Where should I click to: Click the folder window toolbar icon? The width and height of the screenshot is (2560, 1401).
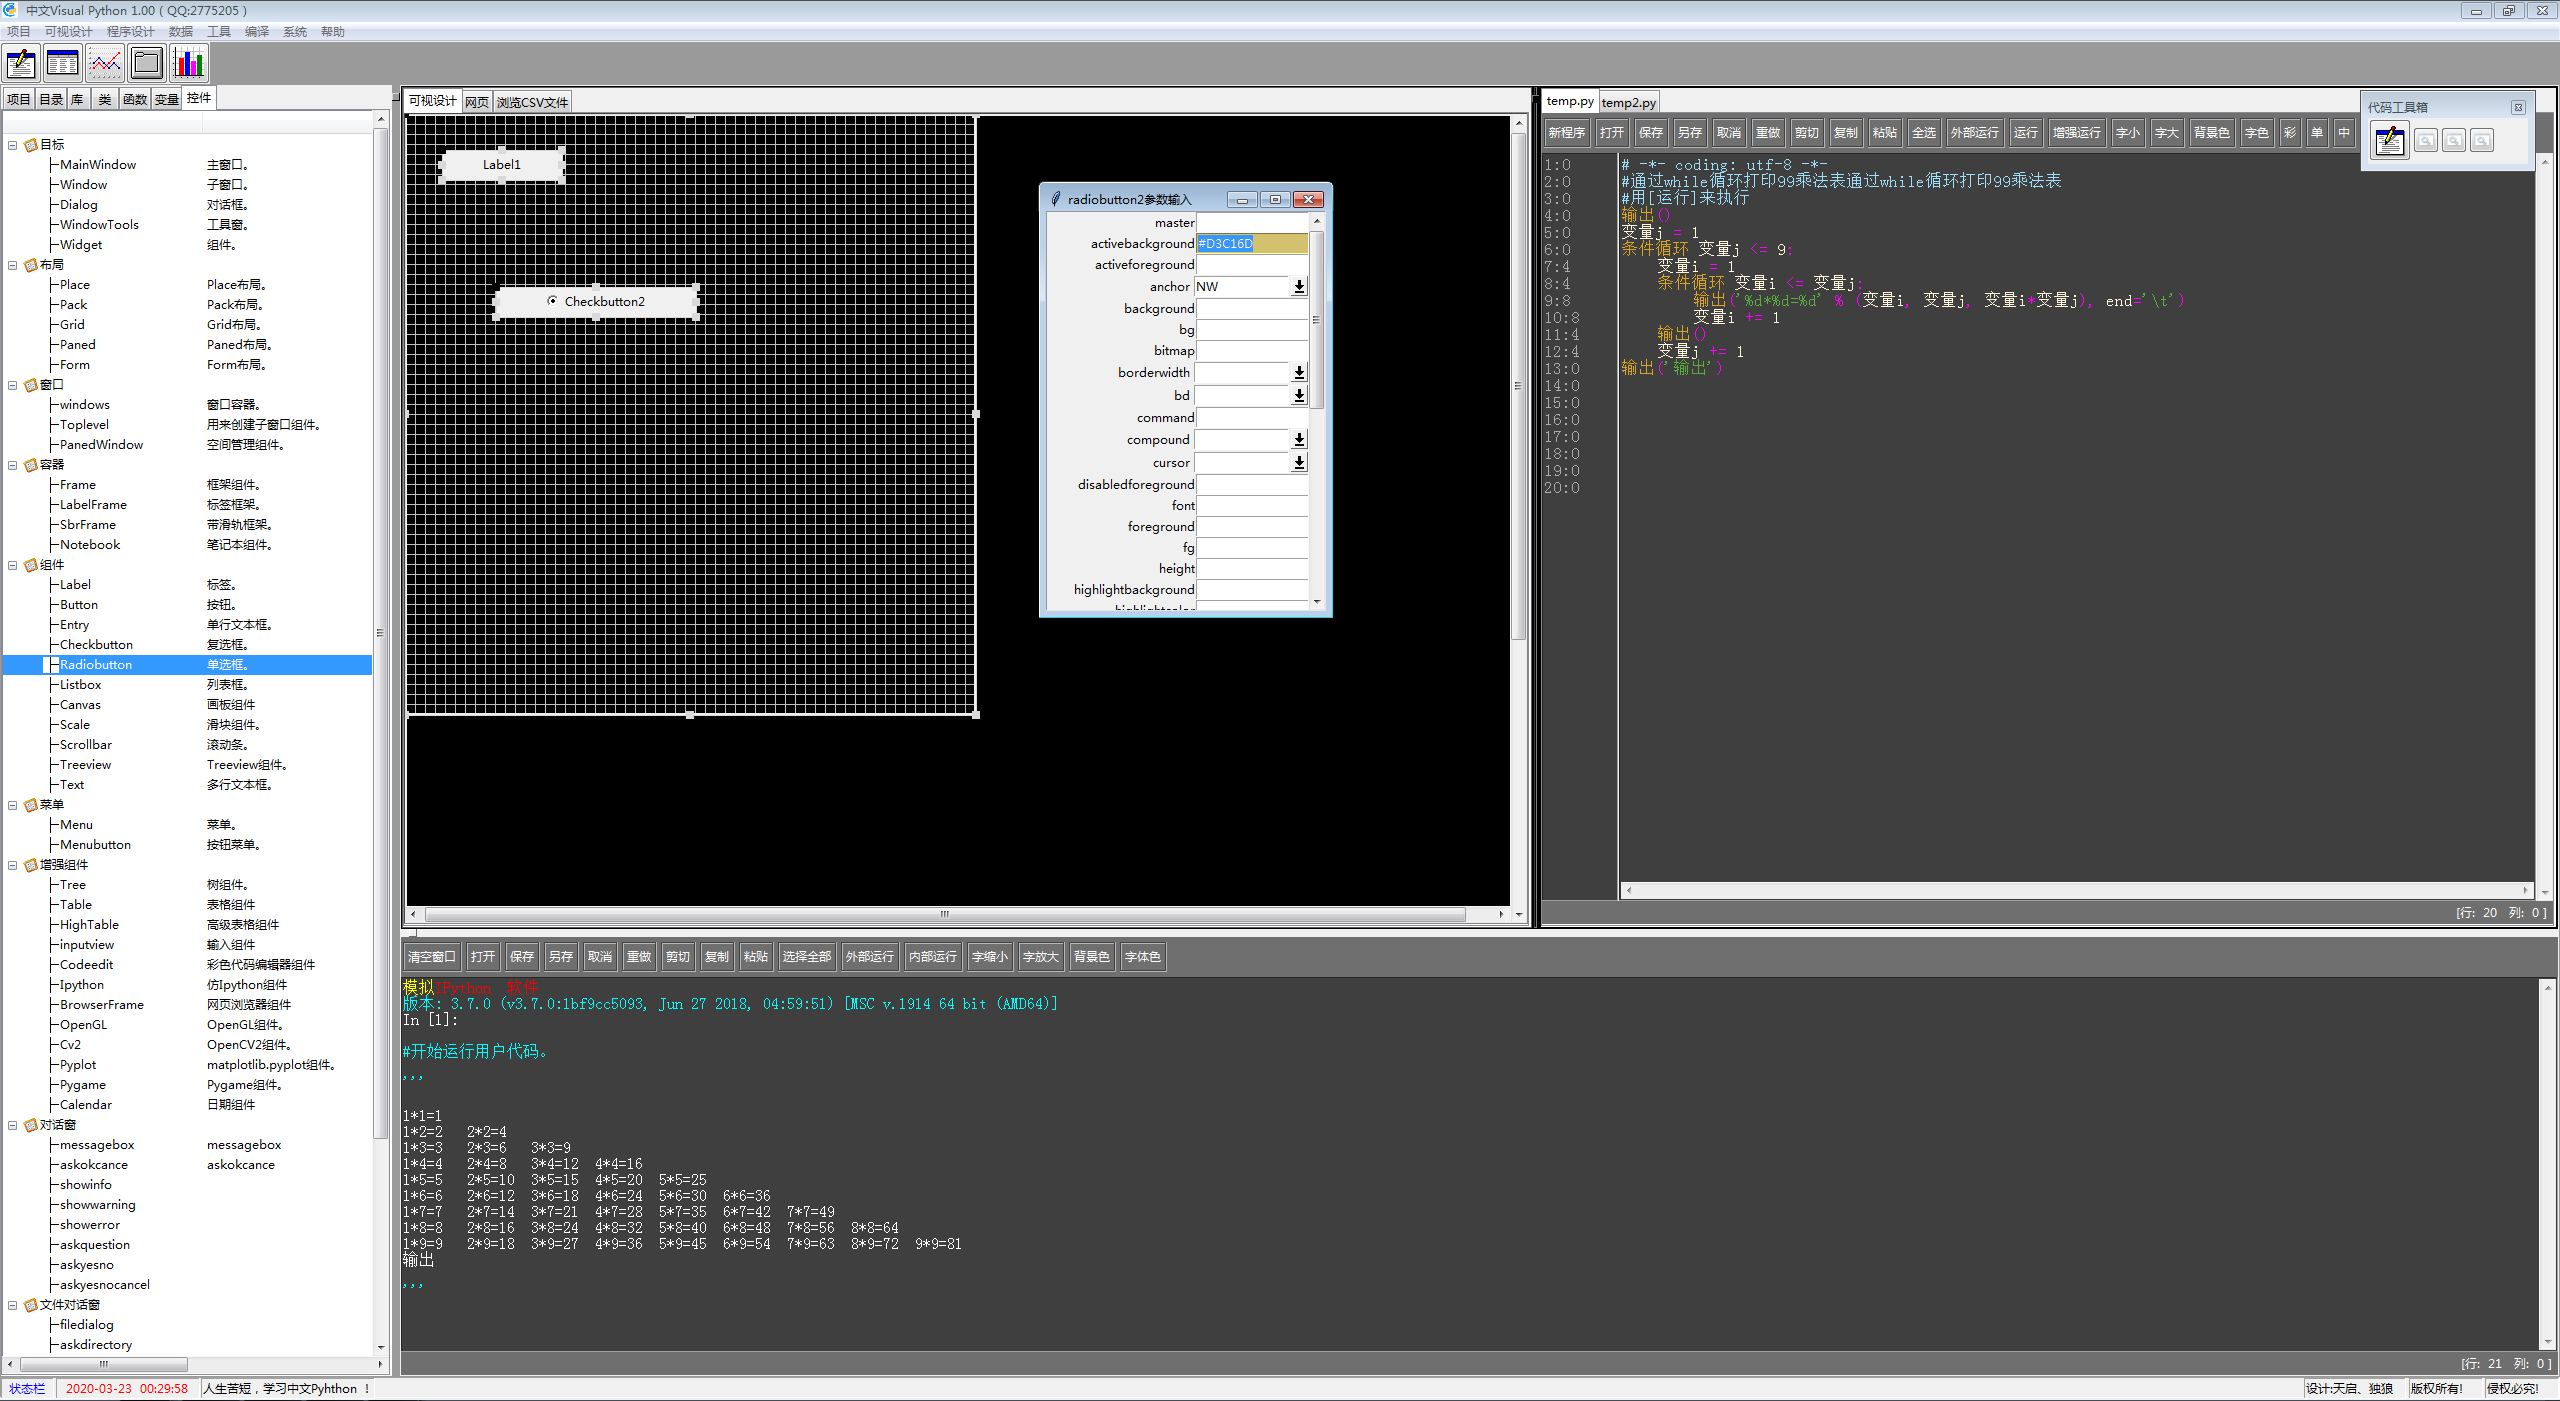pos(146,64)
